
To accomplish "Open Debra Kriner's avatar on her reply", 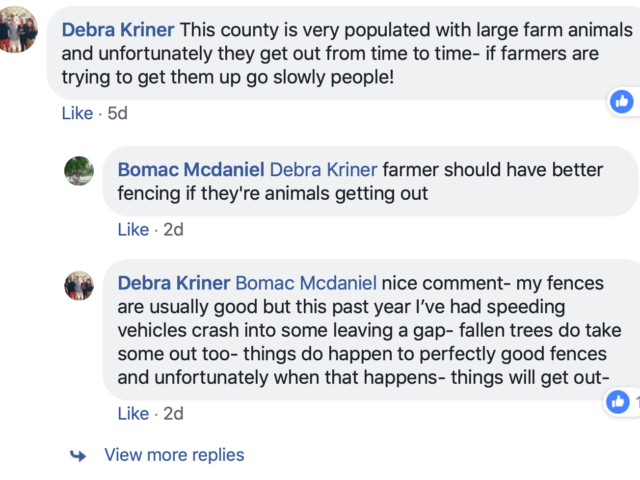I will [79, 286].
